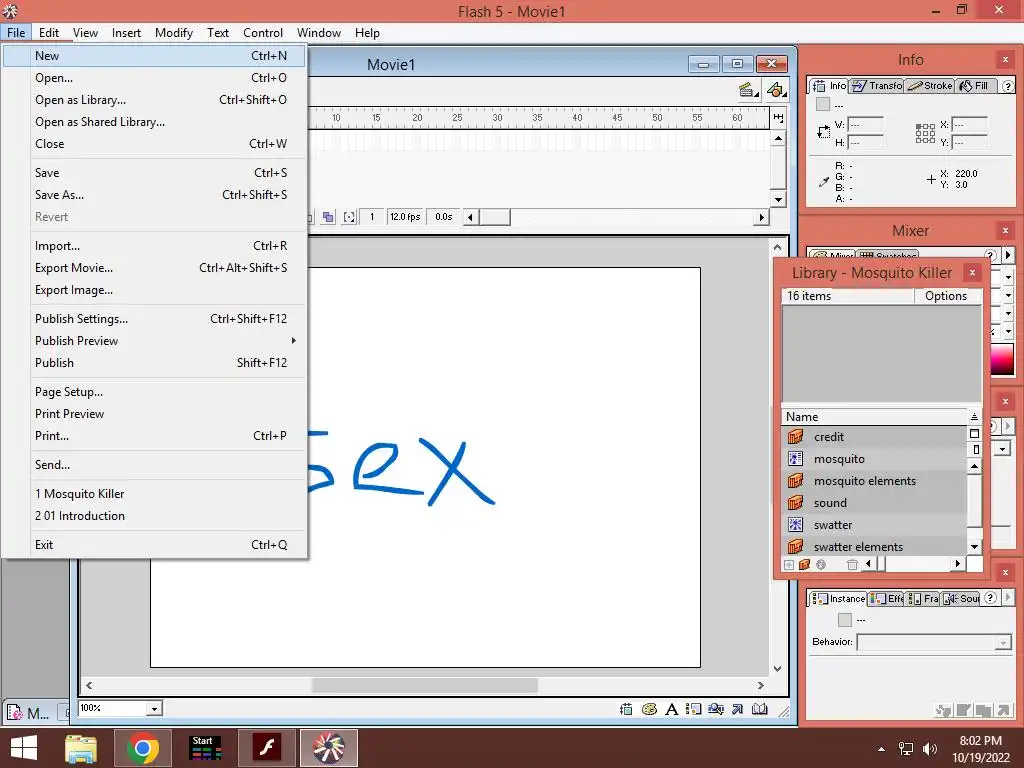Screen dimensions: 1024x768
Task: Open the Modify menu in menu bar
Action: [174, 33]
